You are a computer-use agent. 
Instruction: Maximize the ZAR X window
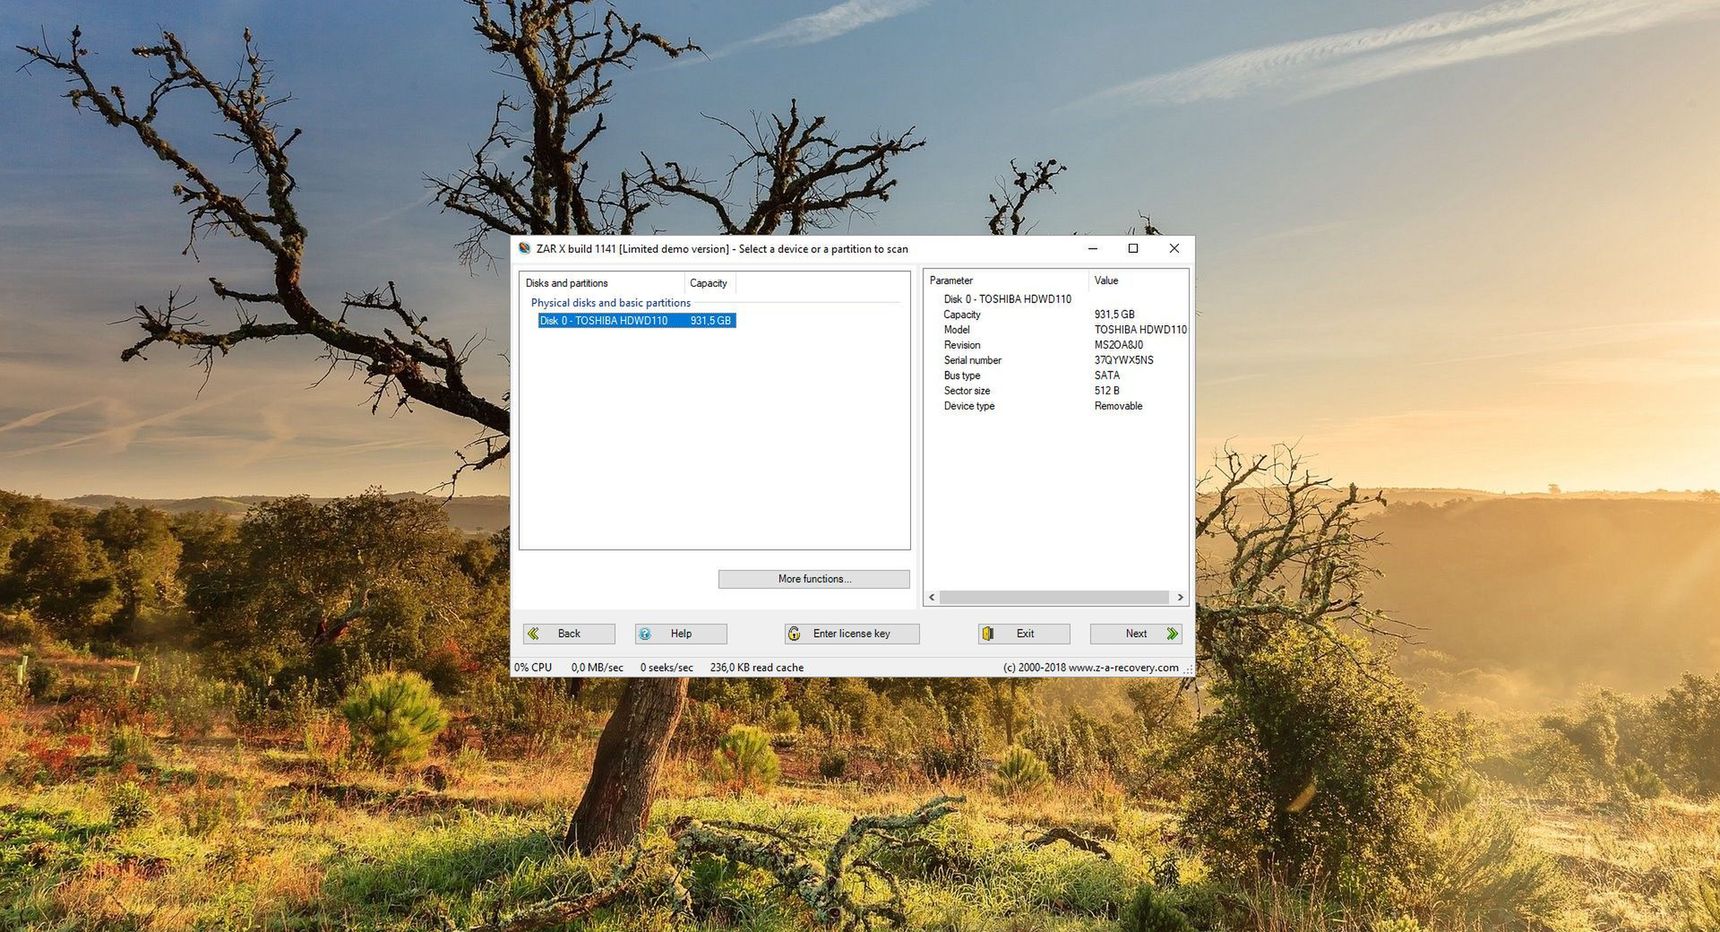tap(1133, 249)
